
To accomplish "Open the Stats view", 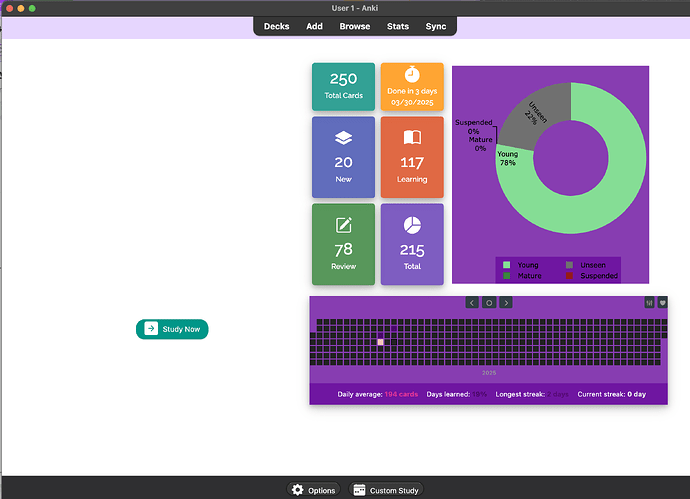I will (398, 26).
